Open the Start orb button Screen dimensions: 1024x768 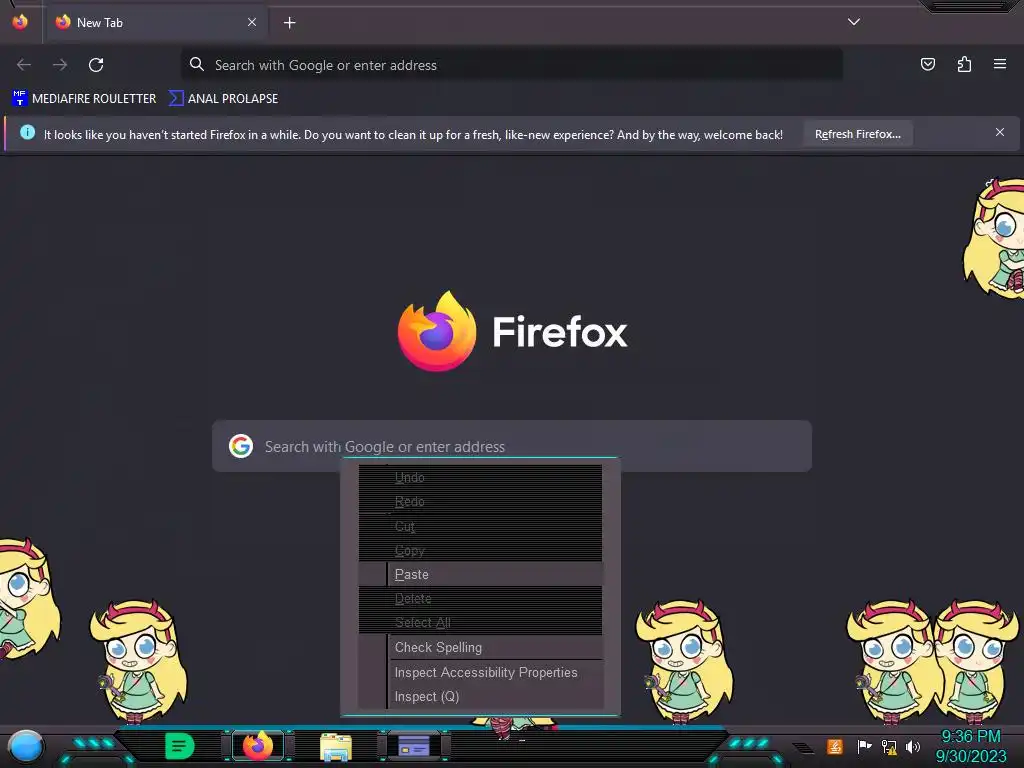(x=25, y=748)
